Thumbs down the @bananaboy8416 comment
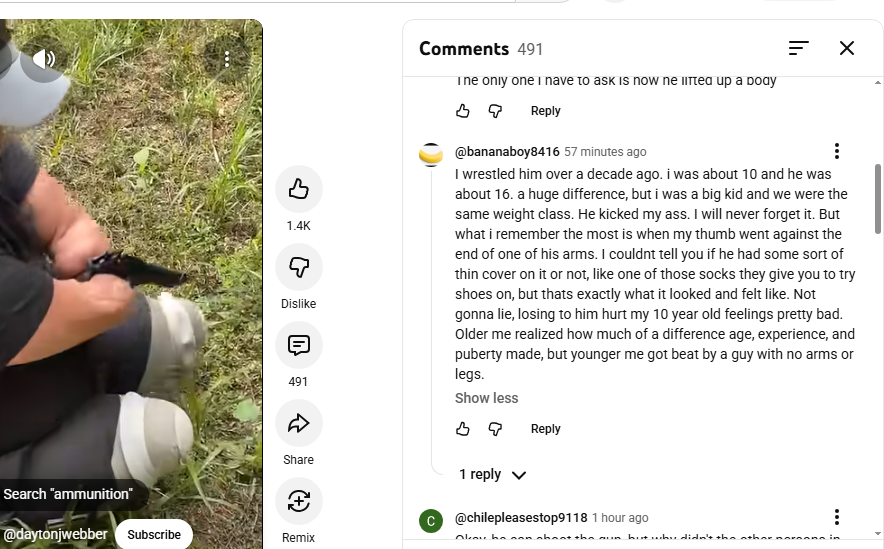Viewport: 884px width, 549px height. point(495,429)
